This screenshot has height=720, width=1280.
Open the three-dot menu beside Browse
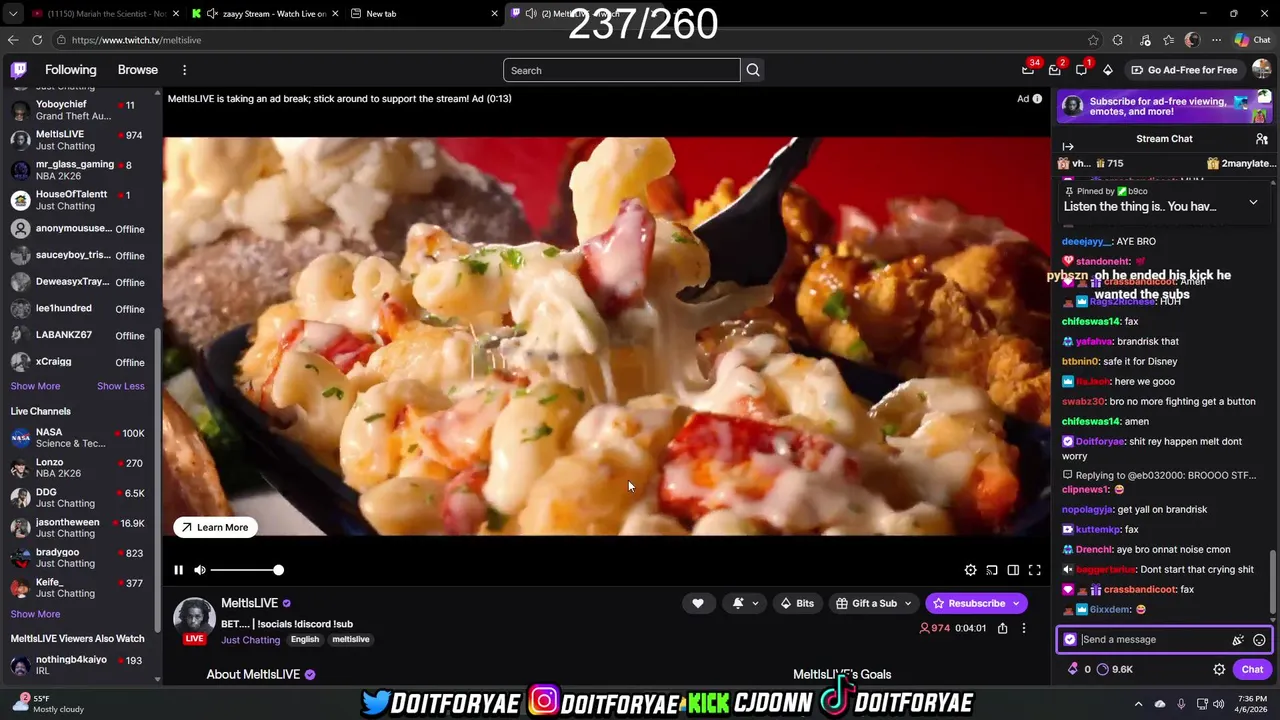184,70
